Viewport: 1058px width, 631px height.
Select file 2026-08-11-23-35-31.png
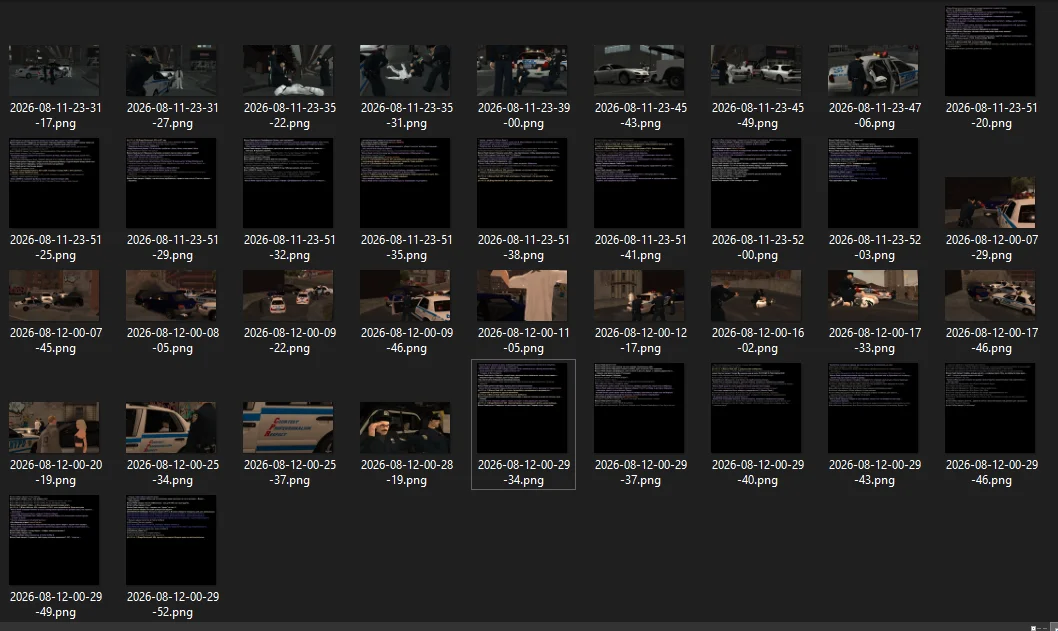coord(406,71)
